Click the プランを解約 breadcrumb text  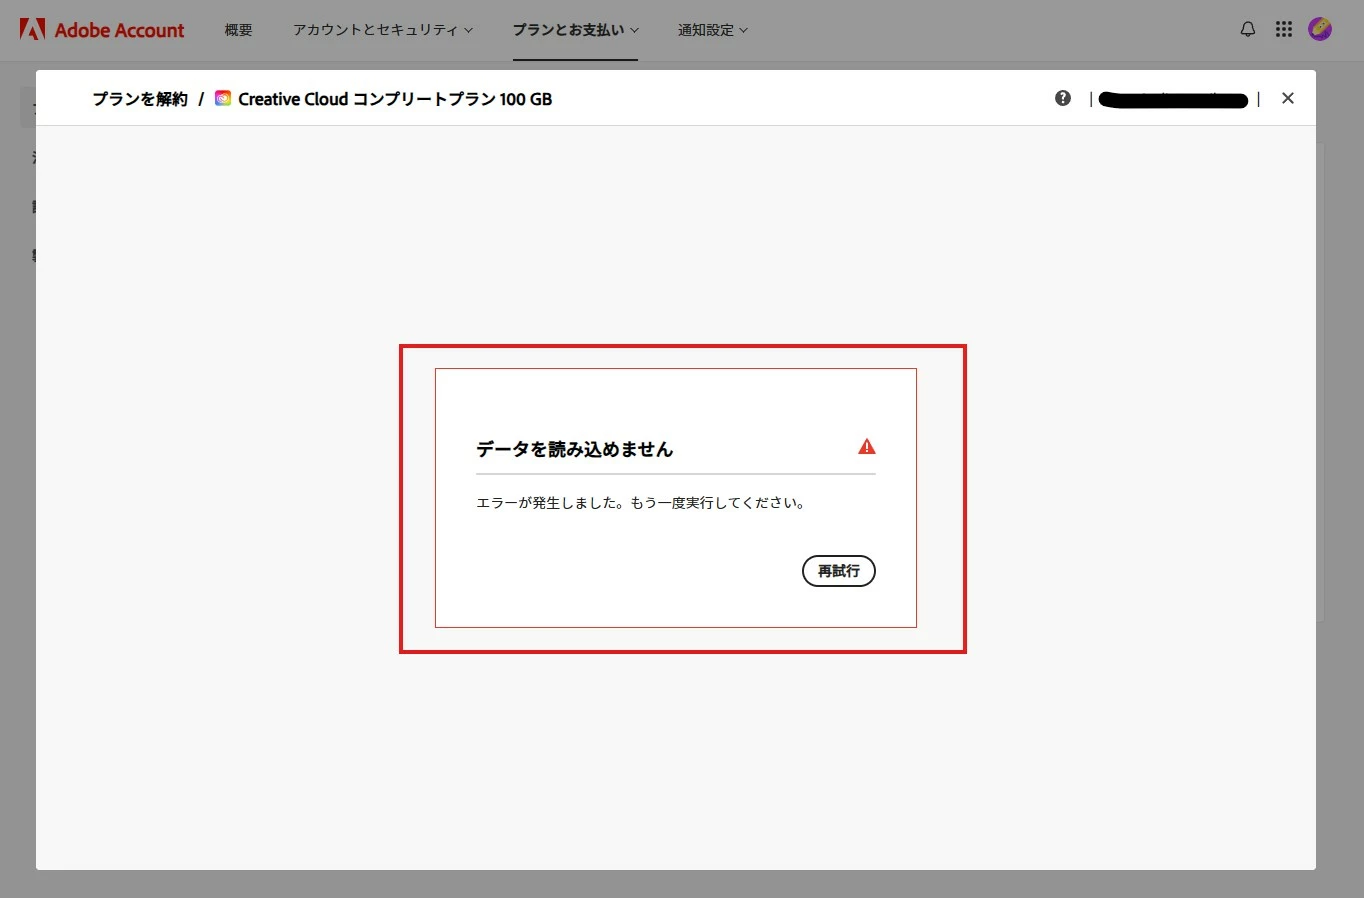pyautogui.click(x=140, y=99)
